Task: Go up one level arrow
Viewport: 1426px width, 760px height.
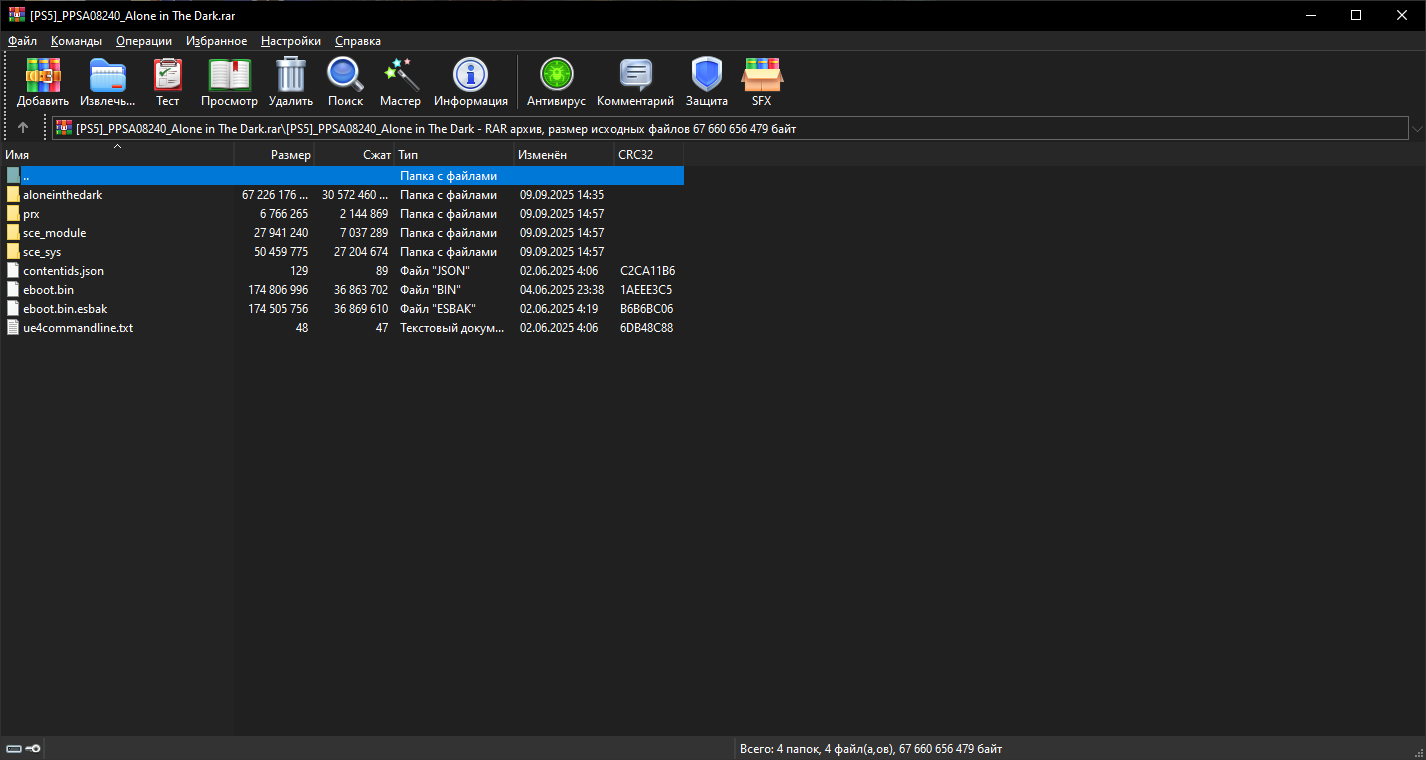Action: click(23, 128)
